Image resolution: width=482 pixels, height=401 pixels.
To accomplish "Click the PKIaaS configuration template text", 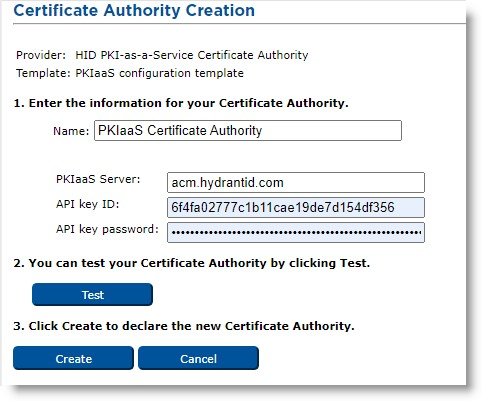I will 159,73.
